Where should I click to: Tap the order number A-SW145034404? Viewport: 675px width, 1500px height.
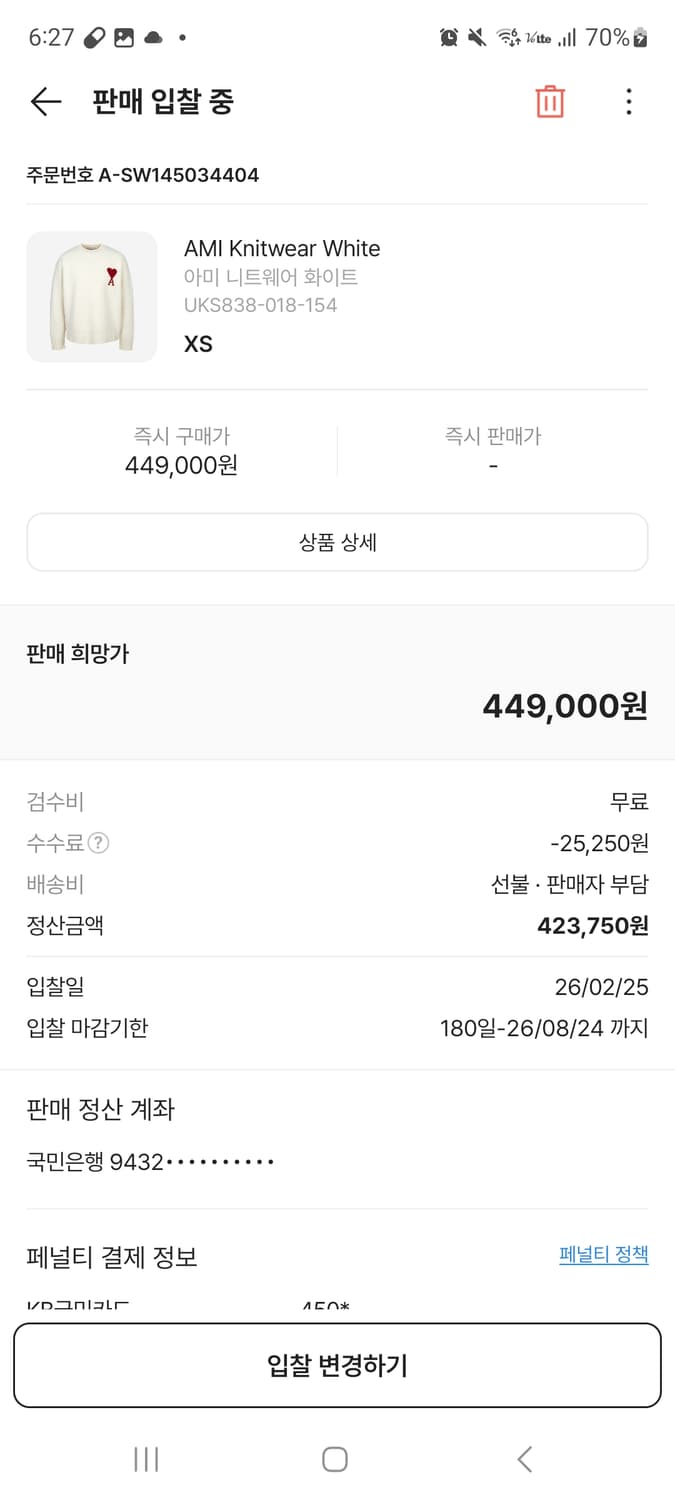pyautogui.click(x=142, y=174)
